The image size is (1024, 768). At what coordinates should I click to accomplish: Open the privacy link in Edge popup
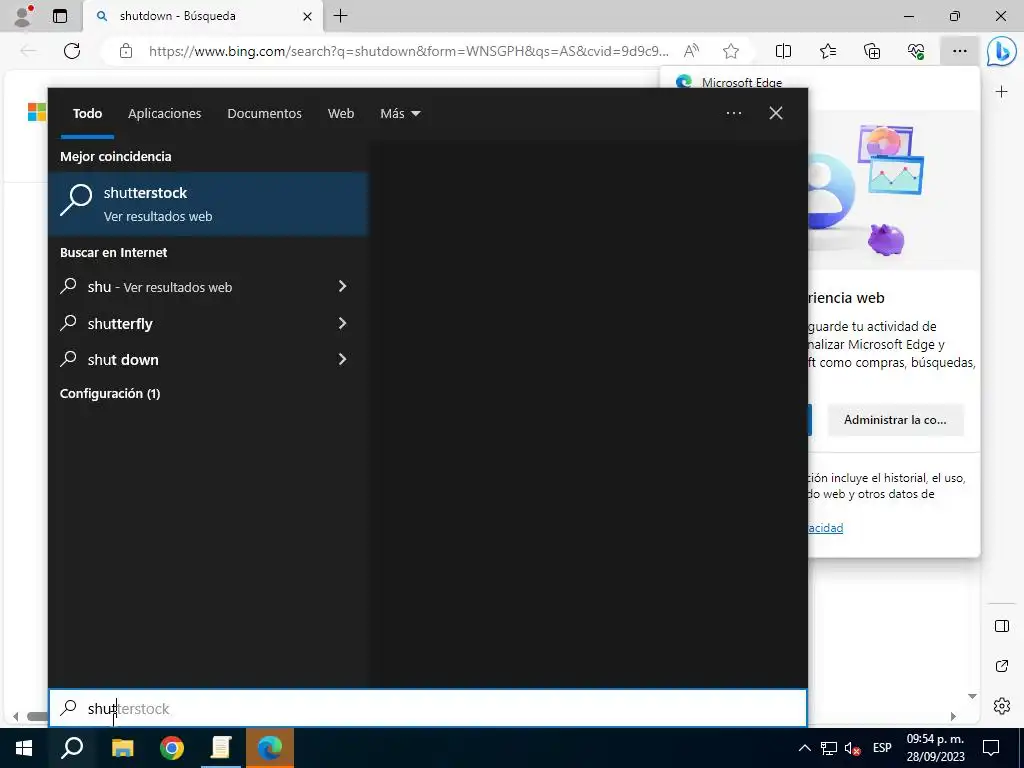(x=825, y=528)
